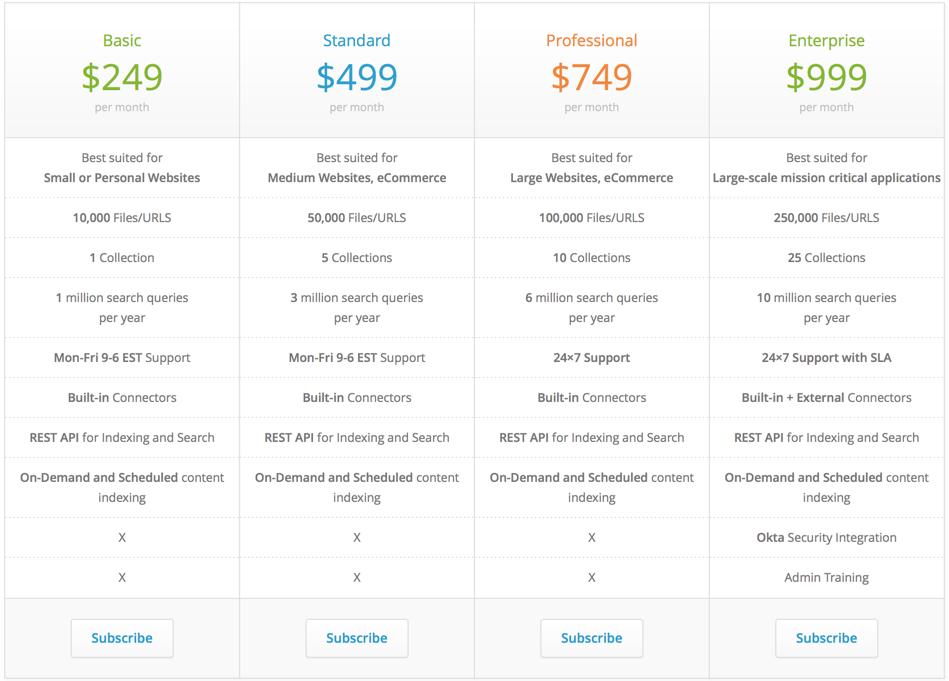Click Subscribe under the Professional plan
Screen dimensions: 949x681
pos(592,638)
